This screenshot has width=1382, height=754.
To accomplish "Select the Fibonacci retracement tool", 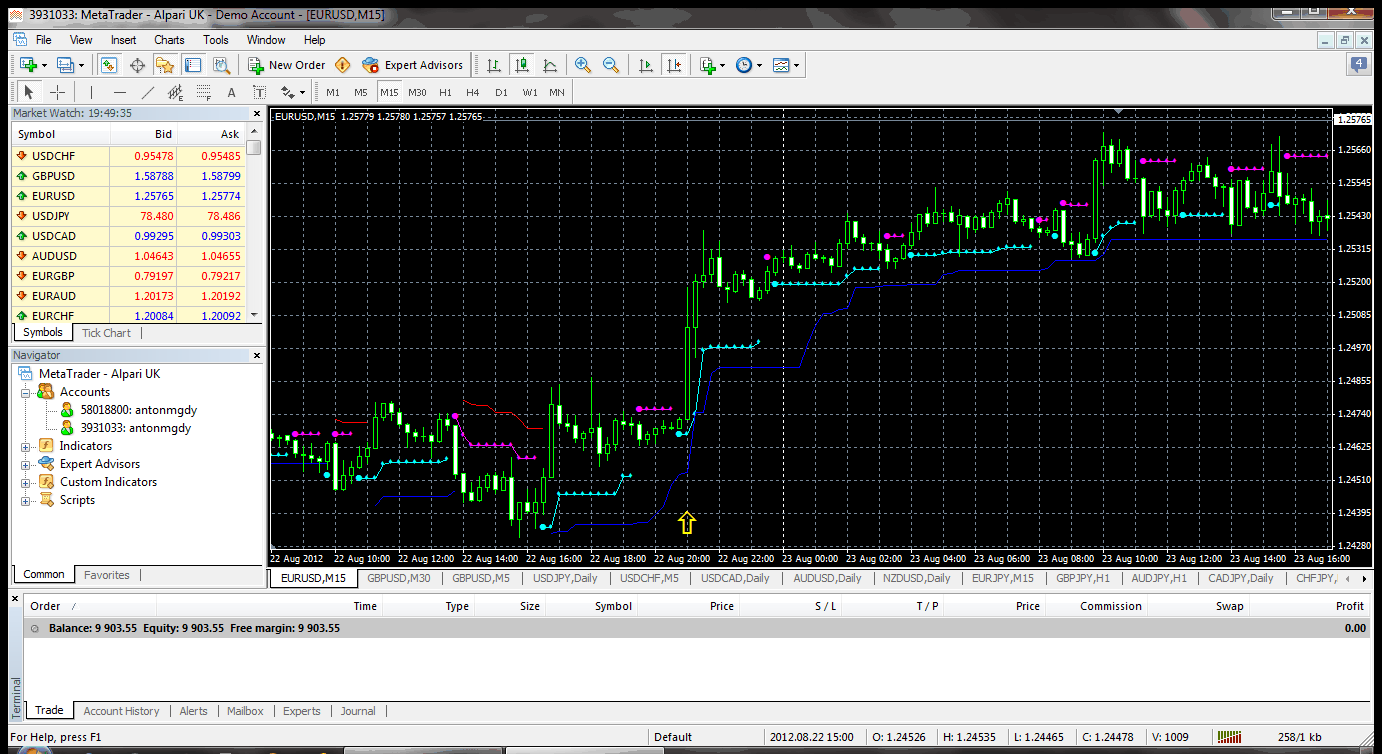I will click(x=203, y=92).
